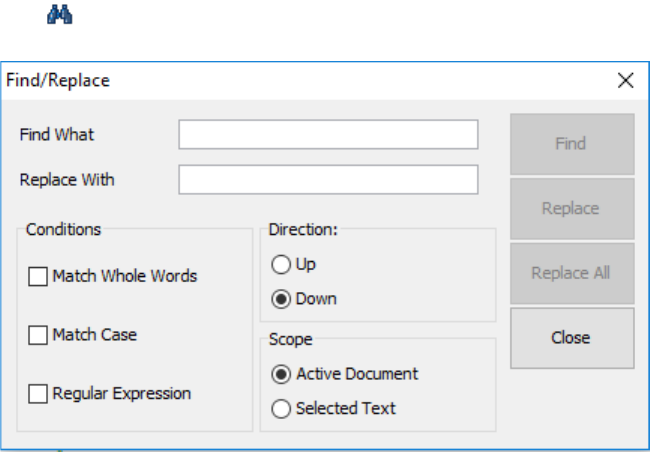Click the Find What label
The image size is (650, 452).
tap(57, 134)
